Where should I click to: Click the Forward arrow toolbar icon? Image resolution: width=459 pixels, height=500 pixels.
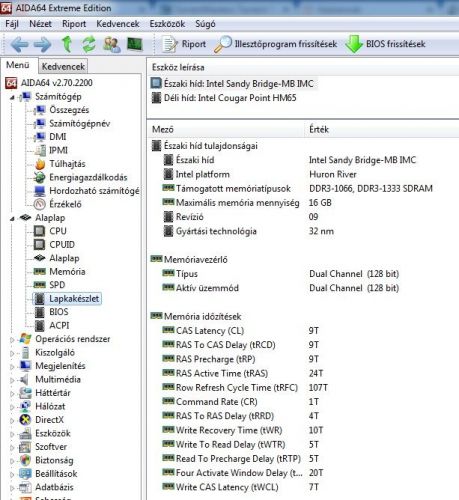point(43,44)
